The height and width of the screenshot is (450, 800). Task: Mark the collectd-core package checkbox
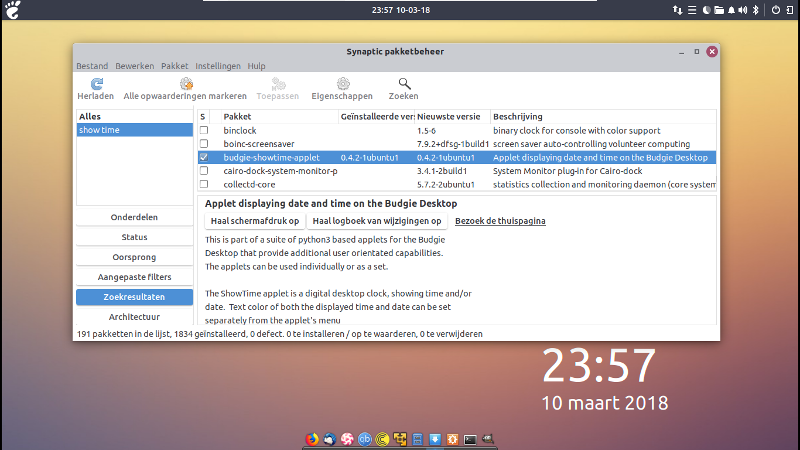204,184
